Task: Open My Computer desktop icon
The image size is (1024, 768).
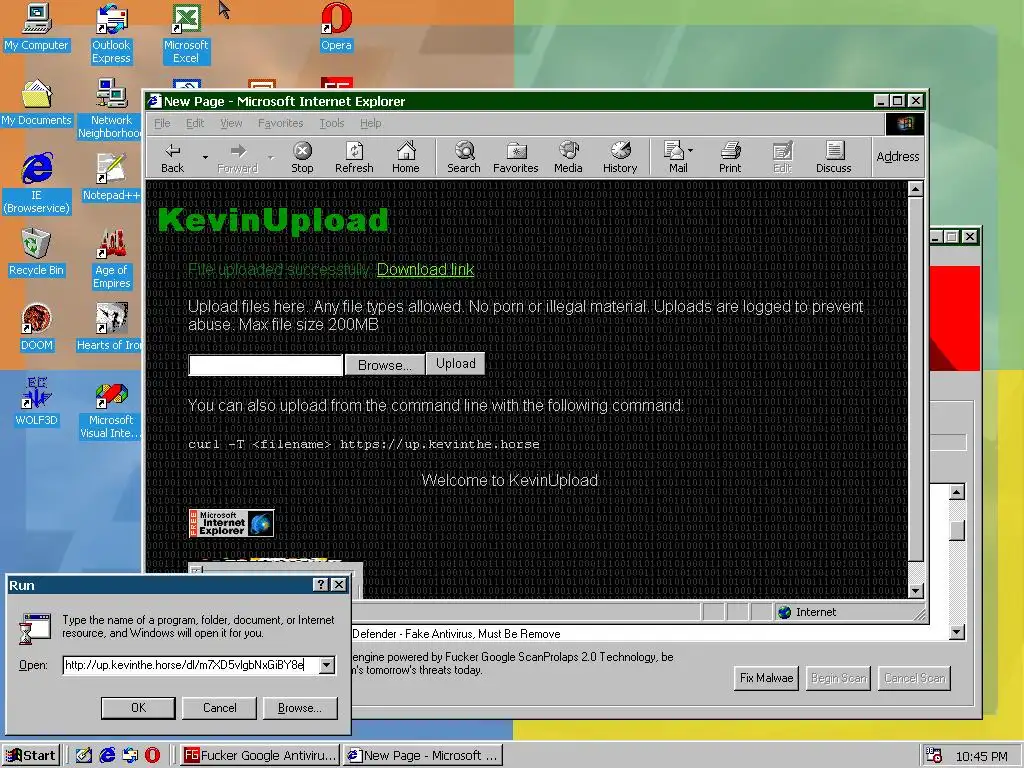Action: click(x=37, y=27)
